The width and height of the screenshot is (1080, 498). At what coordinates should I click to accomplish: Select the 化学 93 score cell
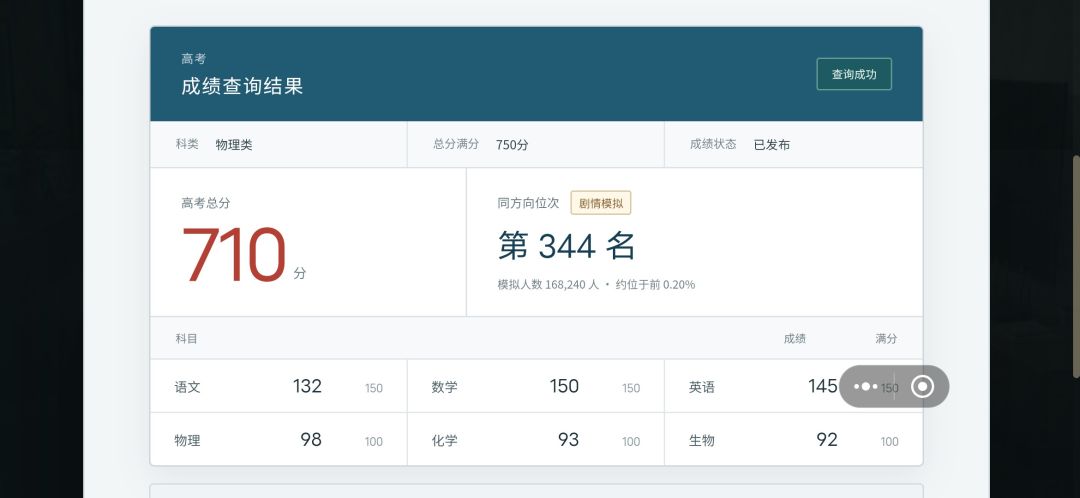536,439
